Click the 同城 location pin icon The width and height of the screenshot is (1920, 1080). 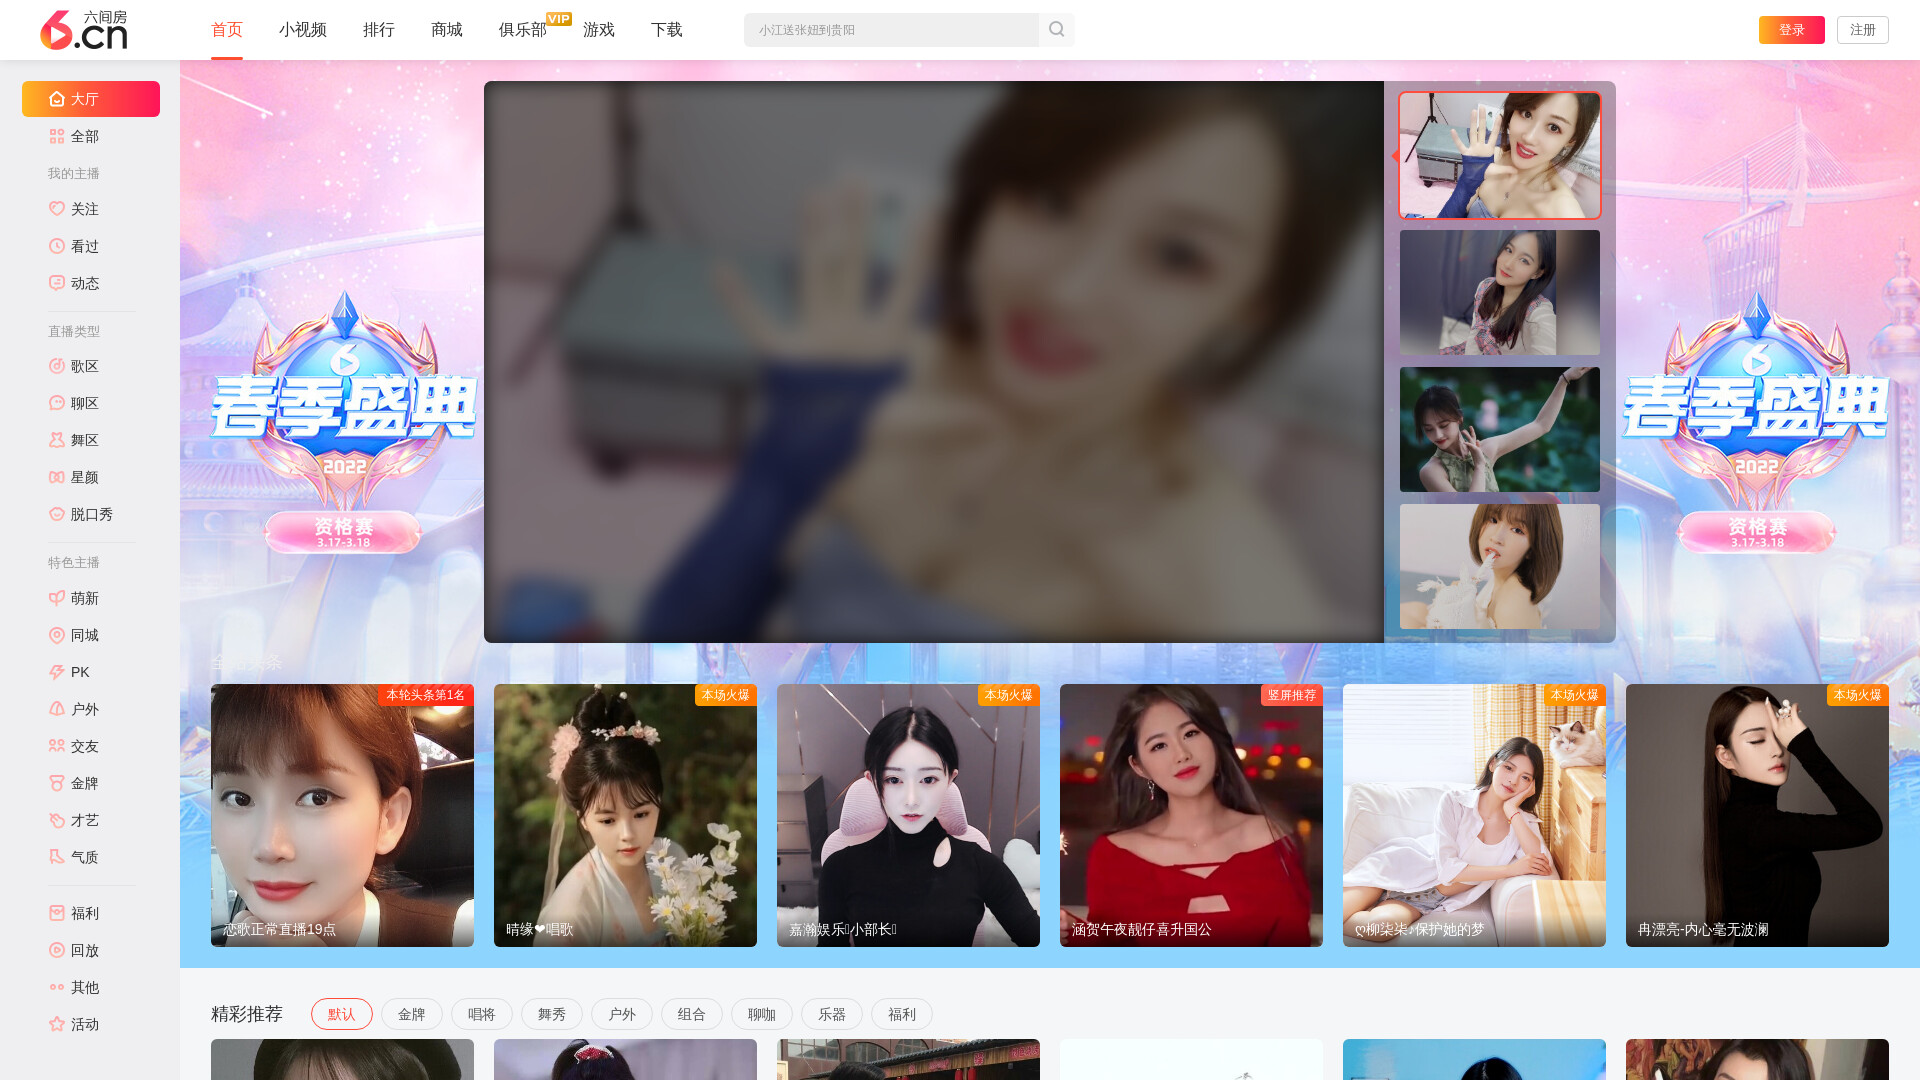point(57,635)
